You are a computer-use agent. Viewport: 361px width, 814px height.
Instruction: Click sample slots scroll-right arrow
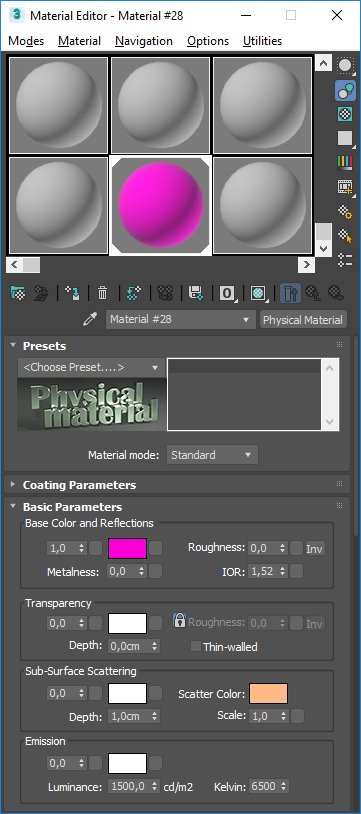[x=306, y=265]
